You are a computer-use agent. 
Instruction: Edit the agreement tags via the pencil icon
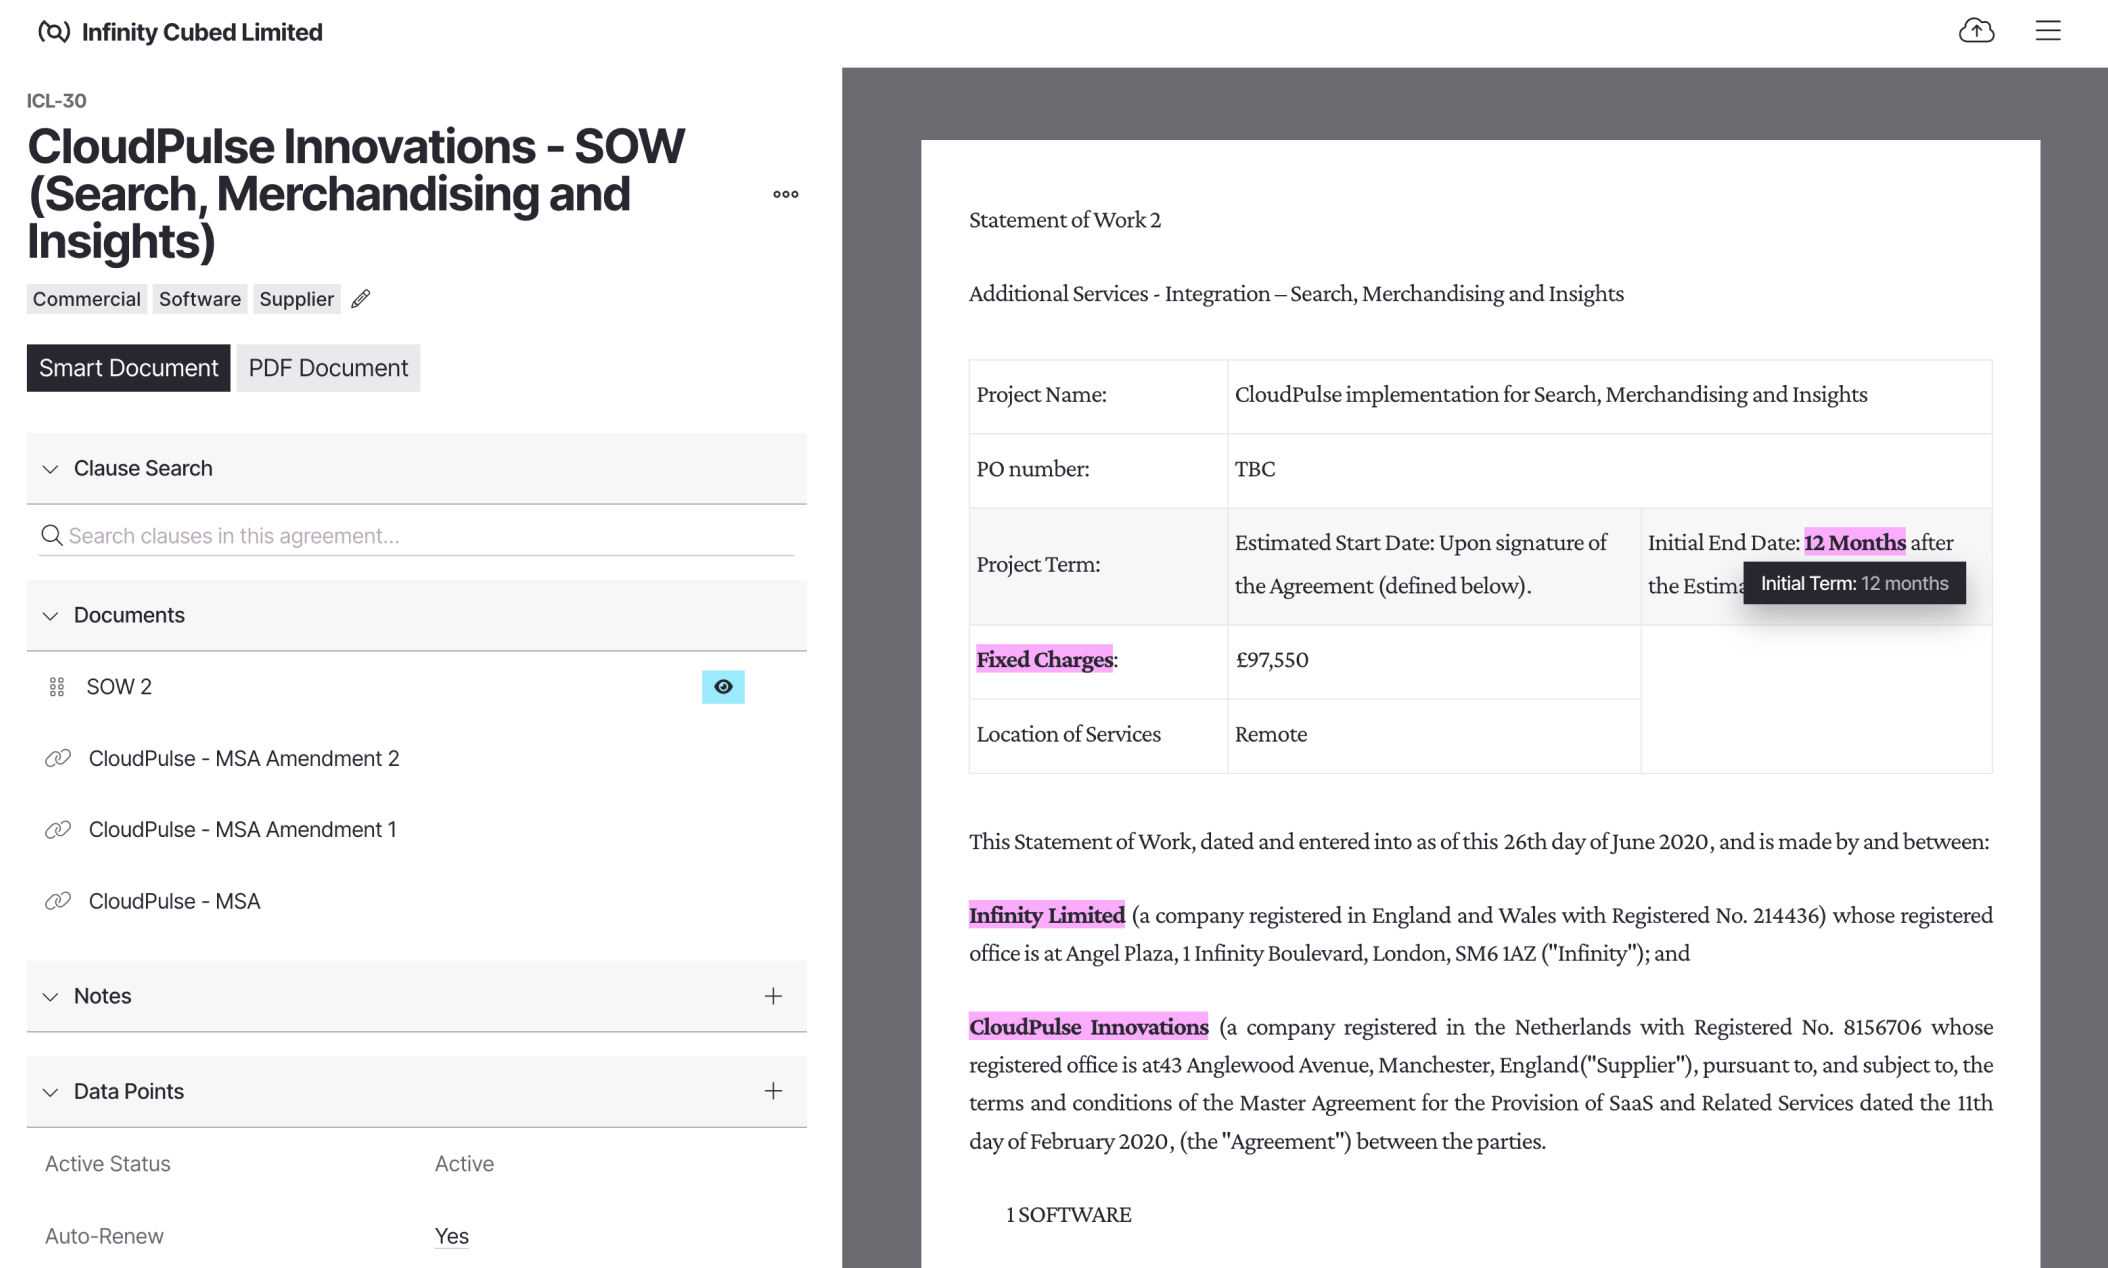click(x=361, y=298)
